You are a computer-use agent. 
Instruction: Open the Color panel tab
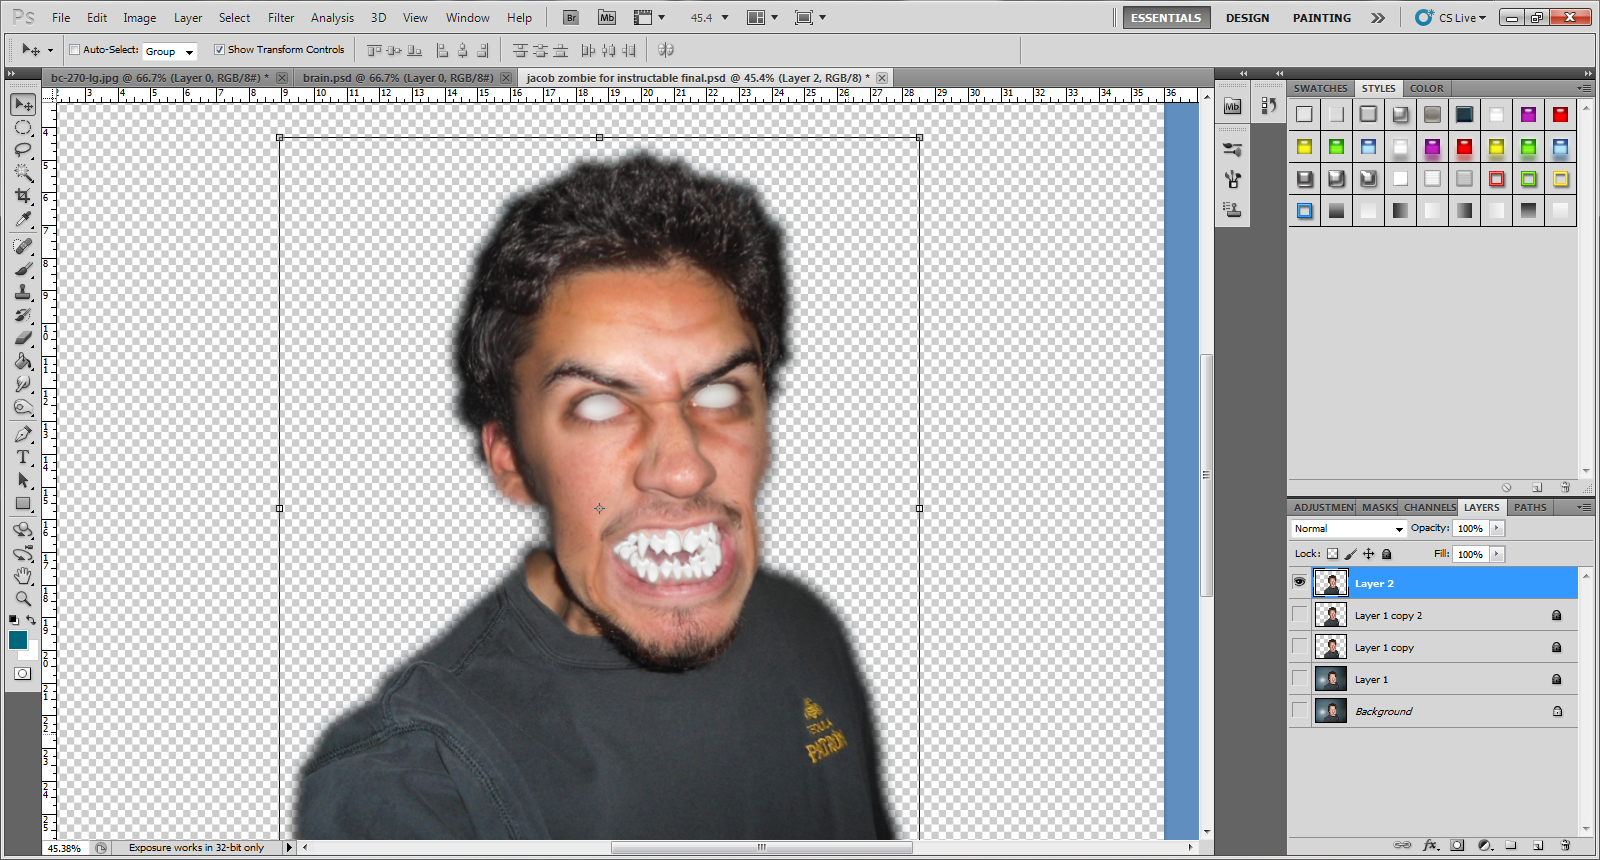click(x=1426, y=88)
